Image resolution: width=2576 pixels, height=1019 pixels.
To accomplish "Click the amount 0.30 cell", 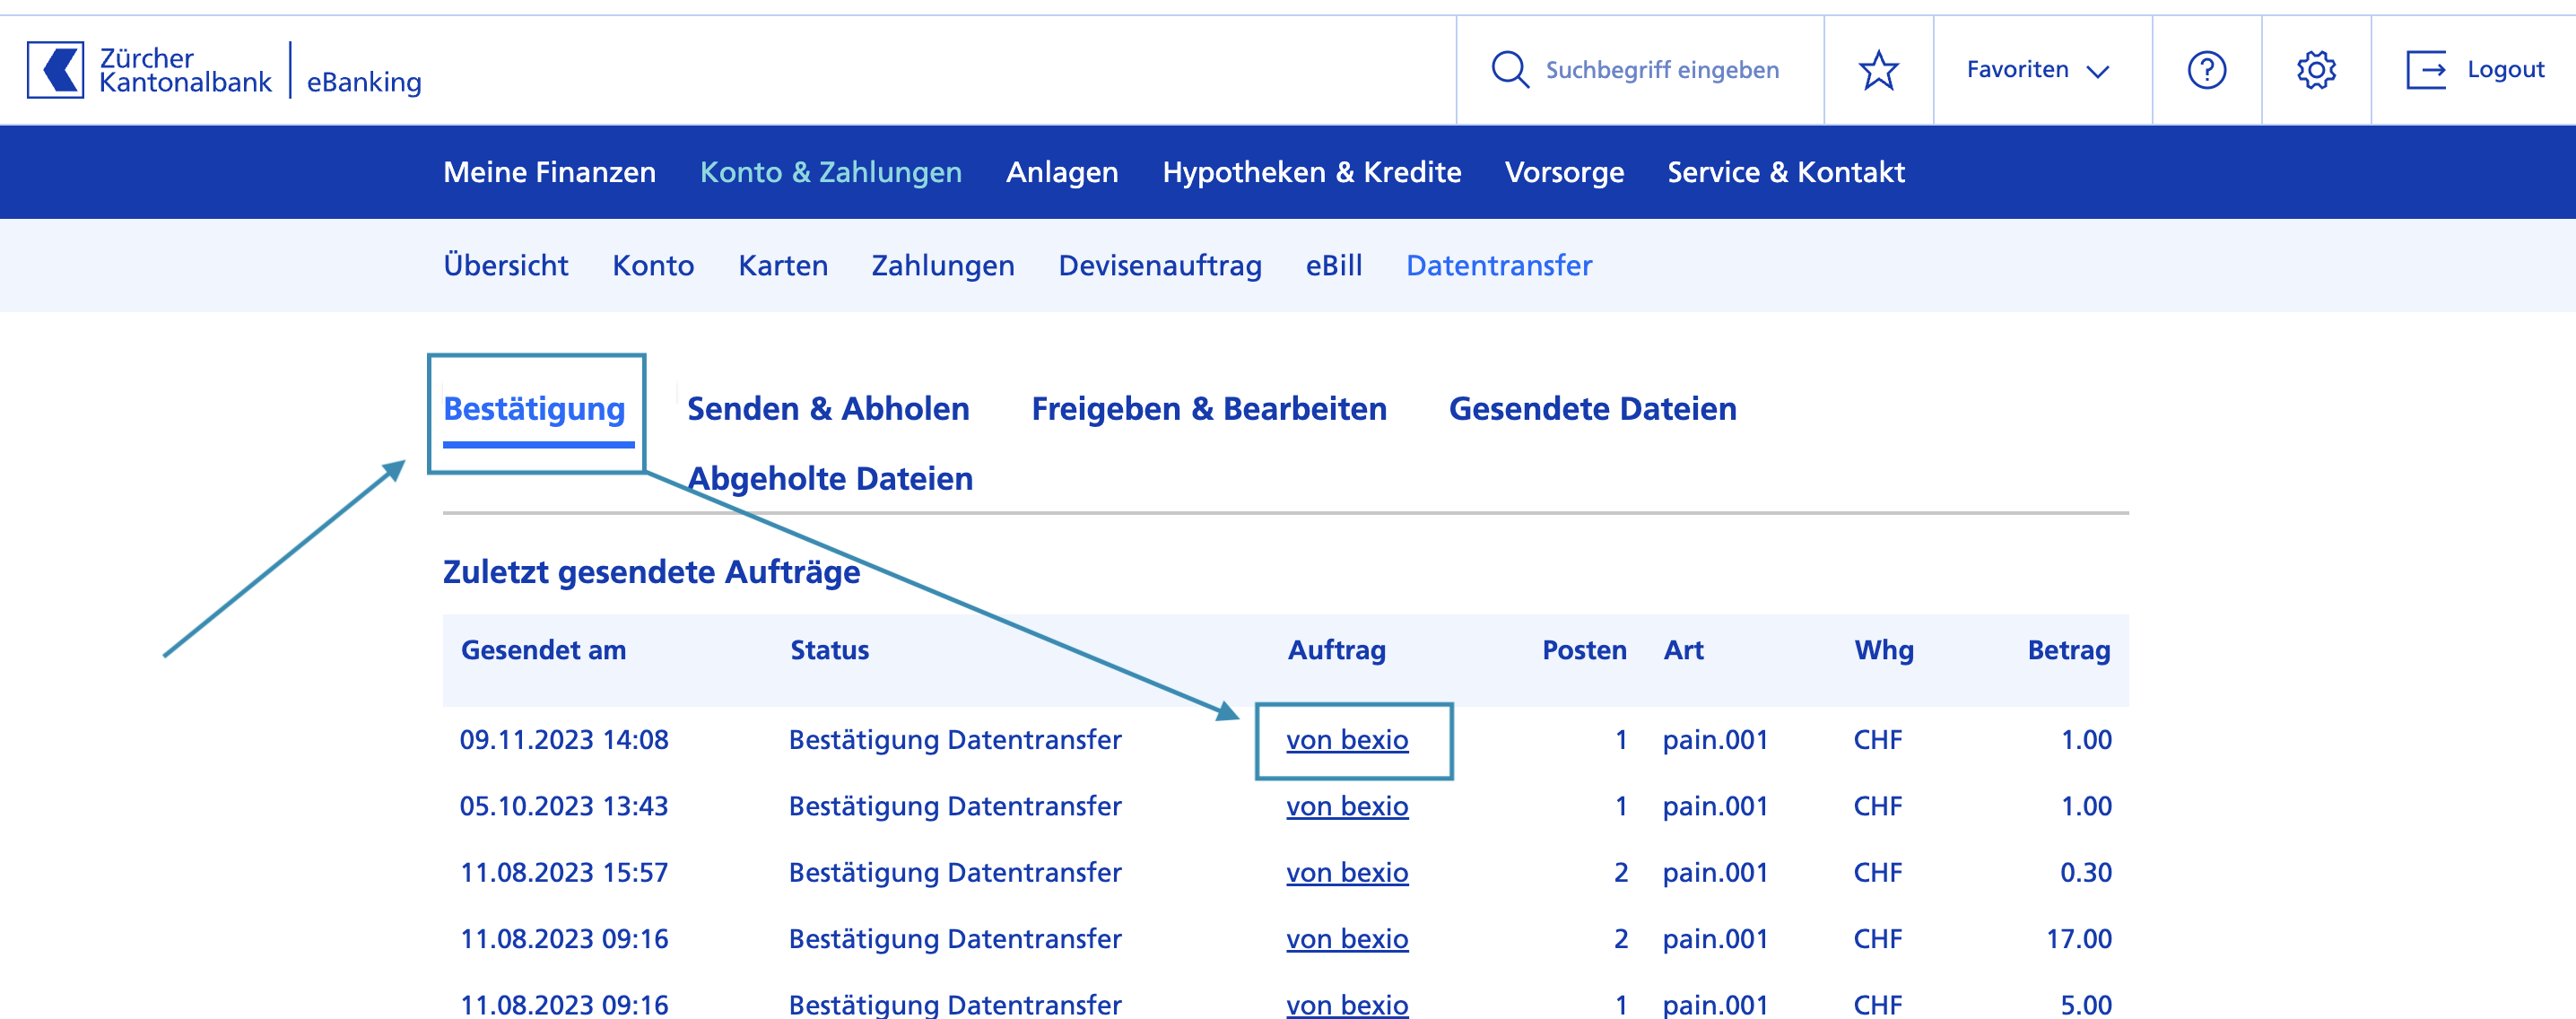I will 2085,872.
